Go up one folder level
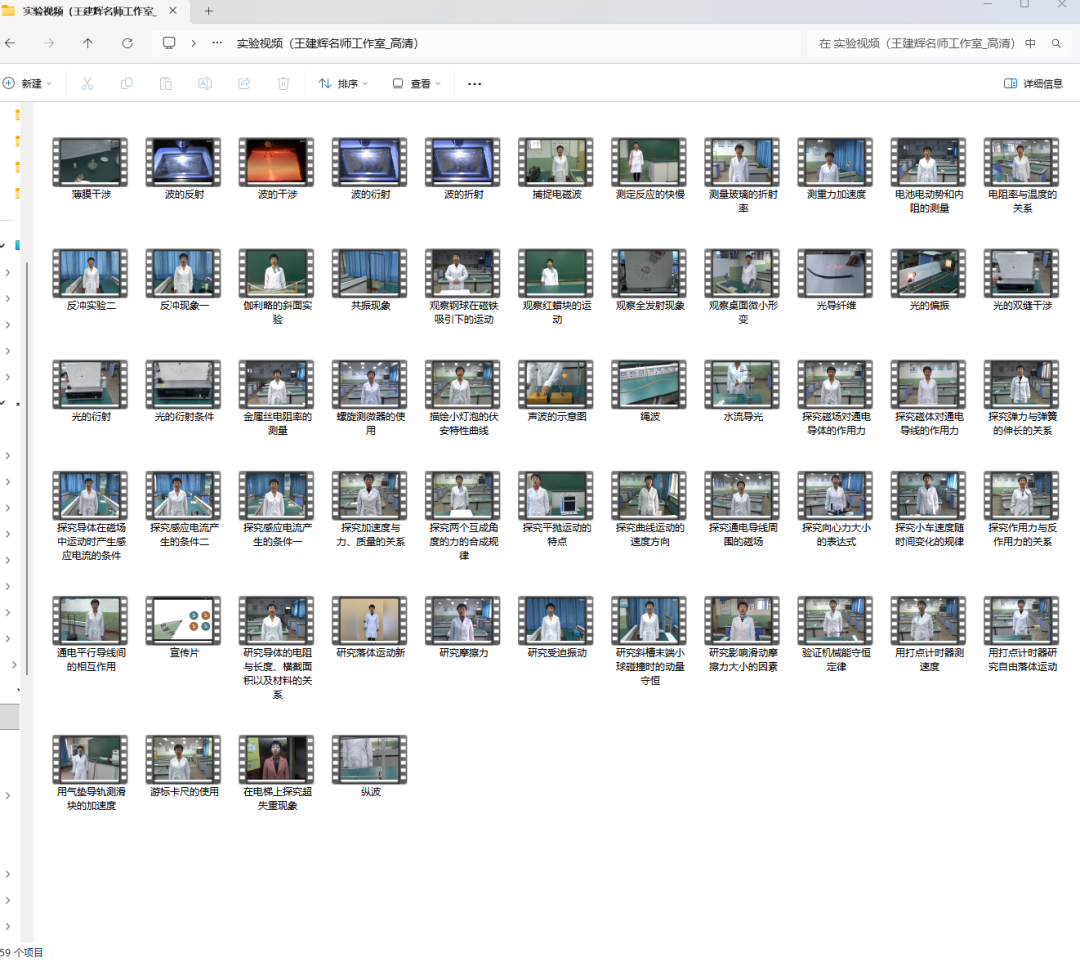Screen dimensions: 1080x962 (88, 43)
